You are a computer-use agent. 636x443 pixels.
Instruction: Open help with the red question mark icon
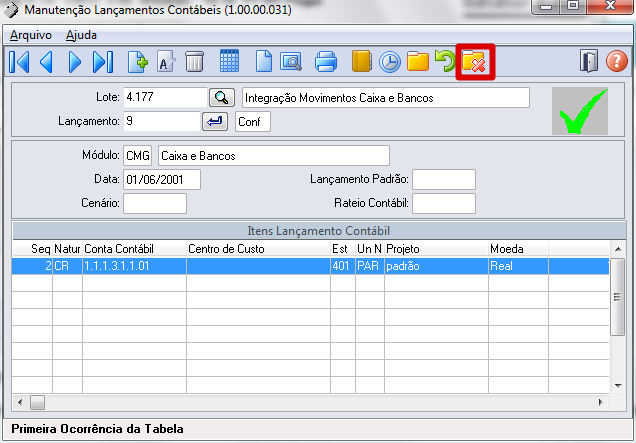coord(617,61)
